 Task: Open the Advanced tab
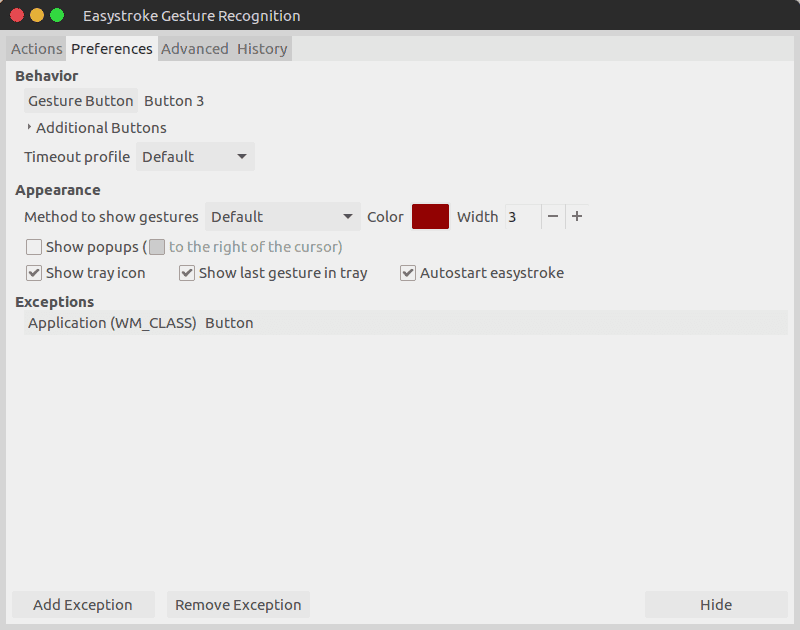(195, 49)
